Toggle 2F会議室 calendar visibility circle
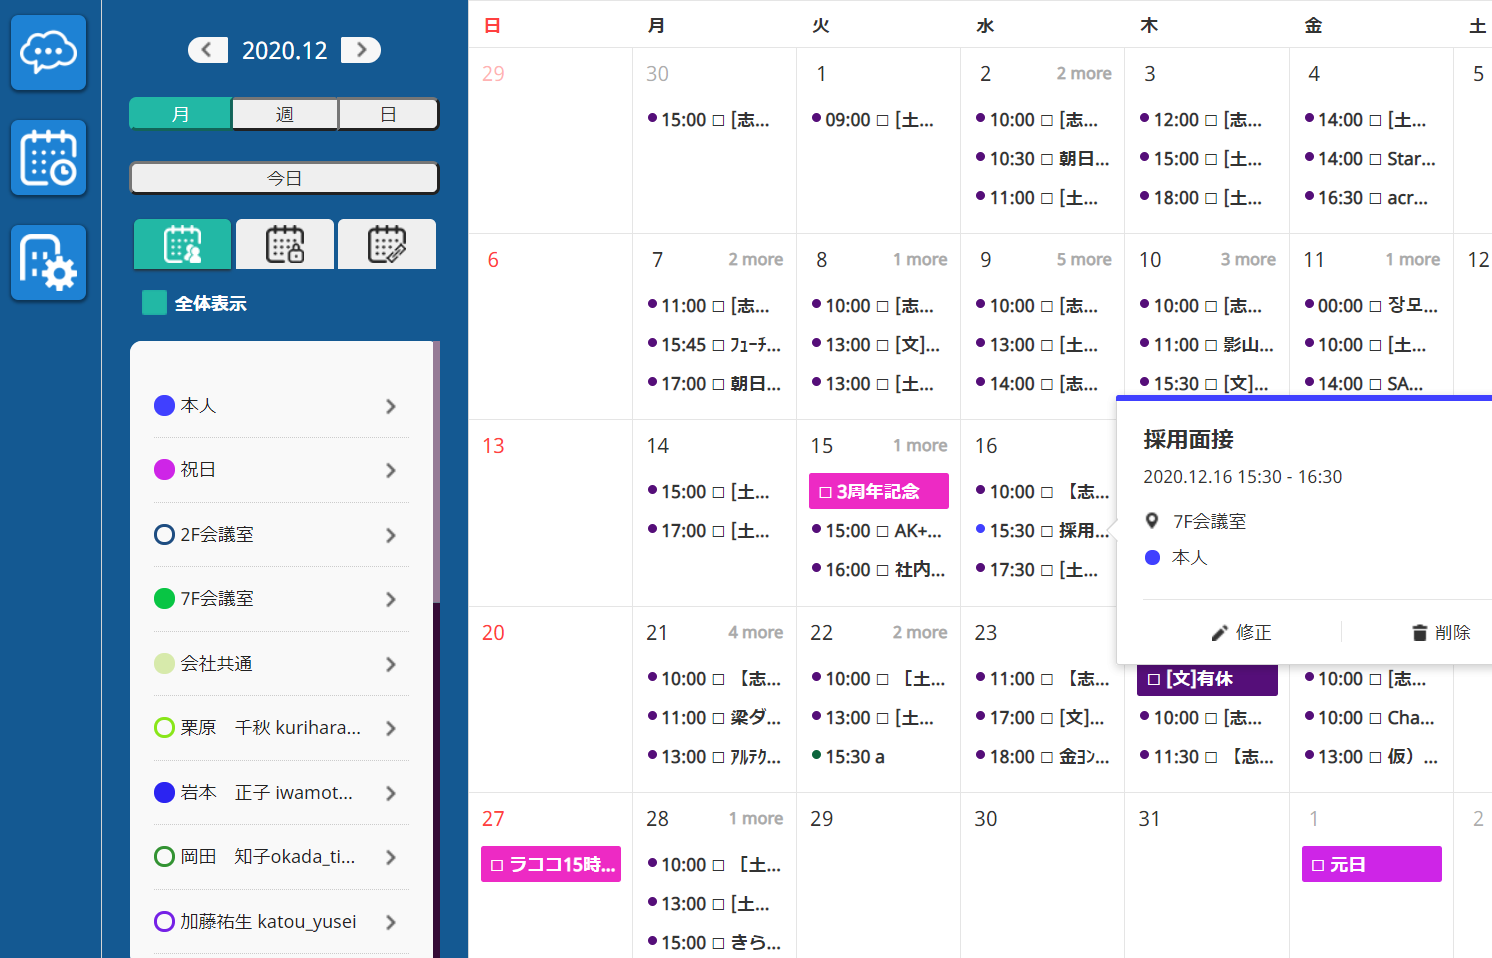 165,535
